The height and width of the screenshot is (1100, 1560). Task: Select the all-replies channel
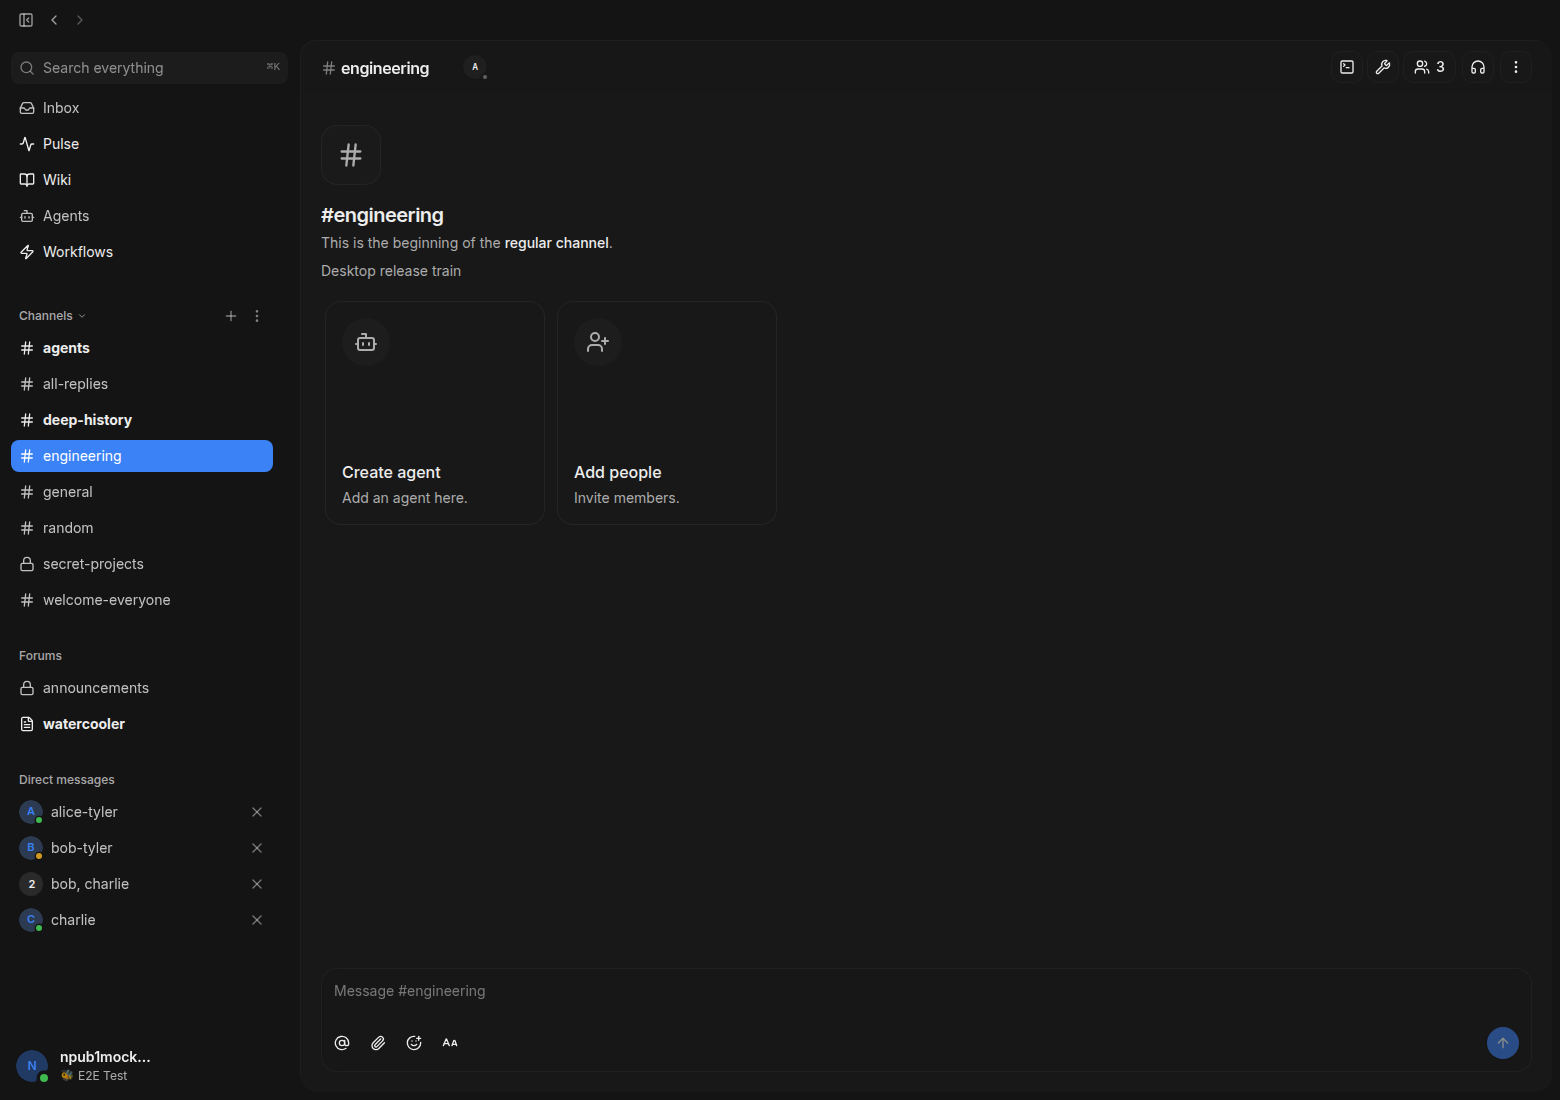coord(142,384)
